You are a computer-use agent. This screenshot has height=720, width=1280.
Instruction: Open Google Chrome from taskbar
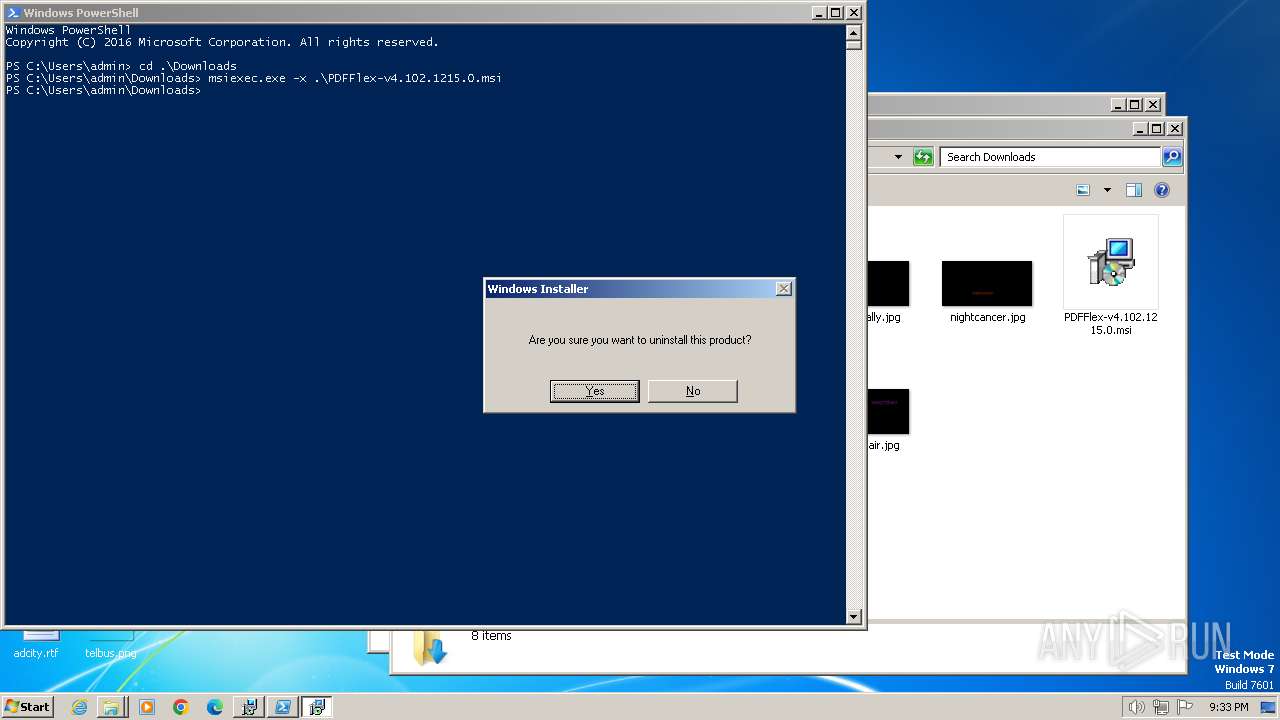[x=180, y=707]
